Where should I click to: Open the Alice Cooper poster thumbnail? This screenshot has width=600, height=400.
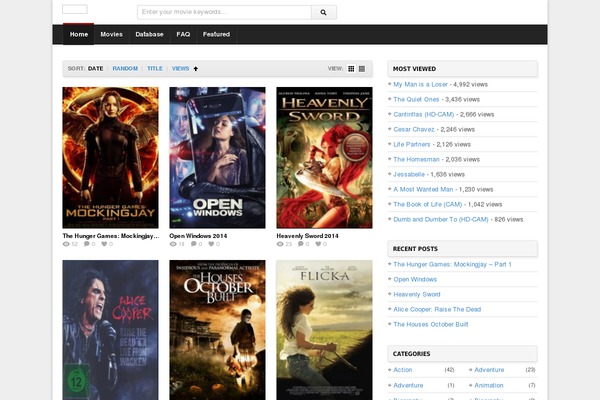pos(110,330)
